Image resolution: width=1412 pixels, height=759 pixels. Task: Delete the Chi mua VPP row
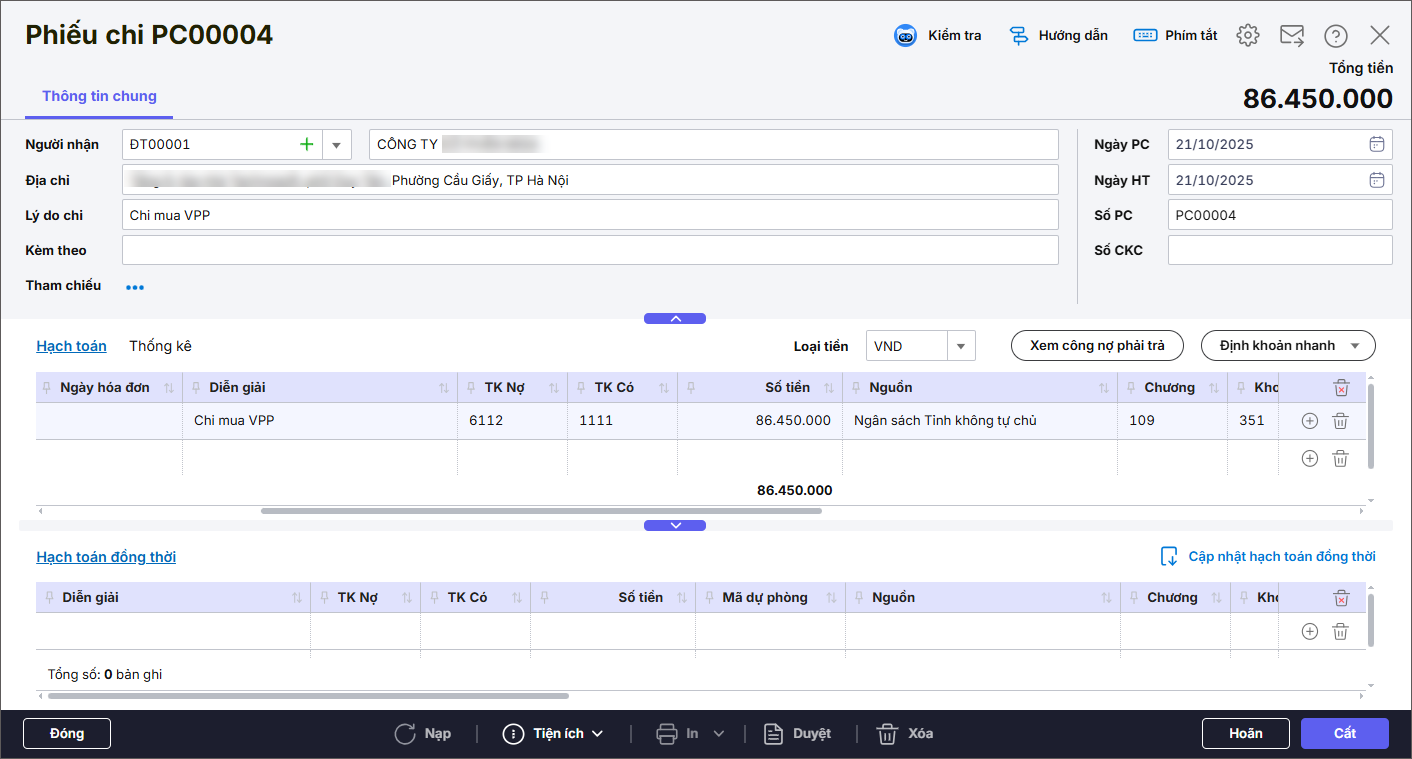1340,421
